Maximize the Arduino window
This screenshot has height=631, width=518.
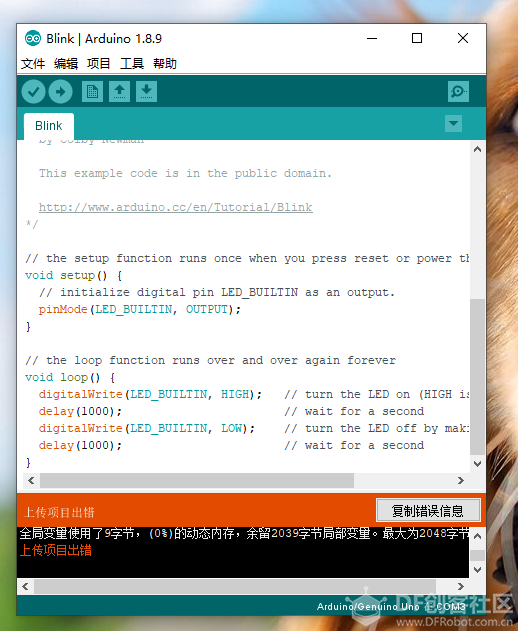417,39
